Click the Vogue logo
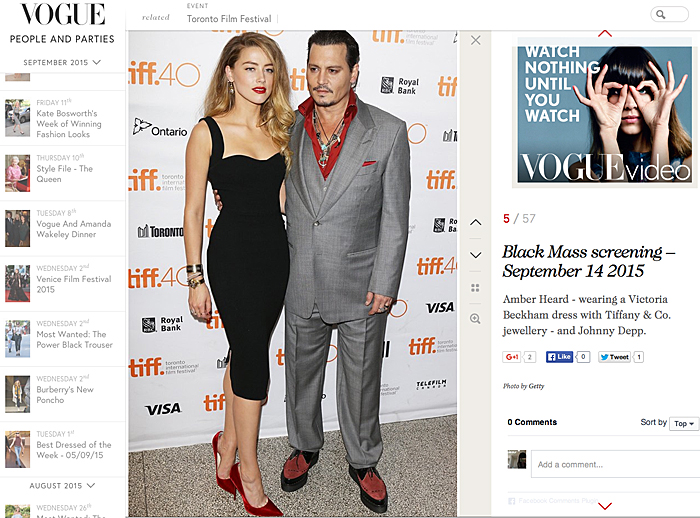 tap(62, 14)
